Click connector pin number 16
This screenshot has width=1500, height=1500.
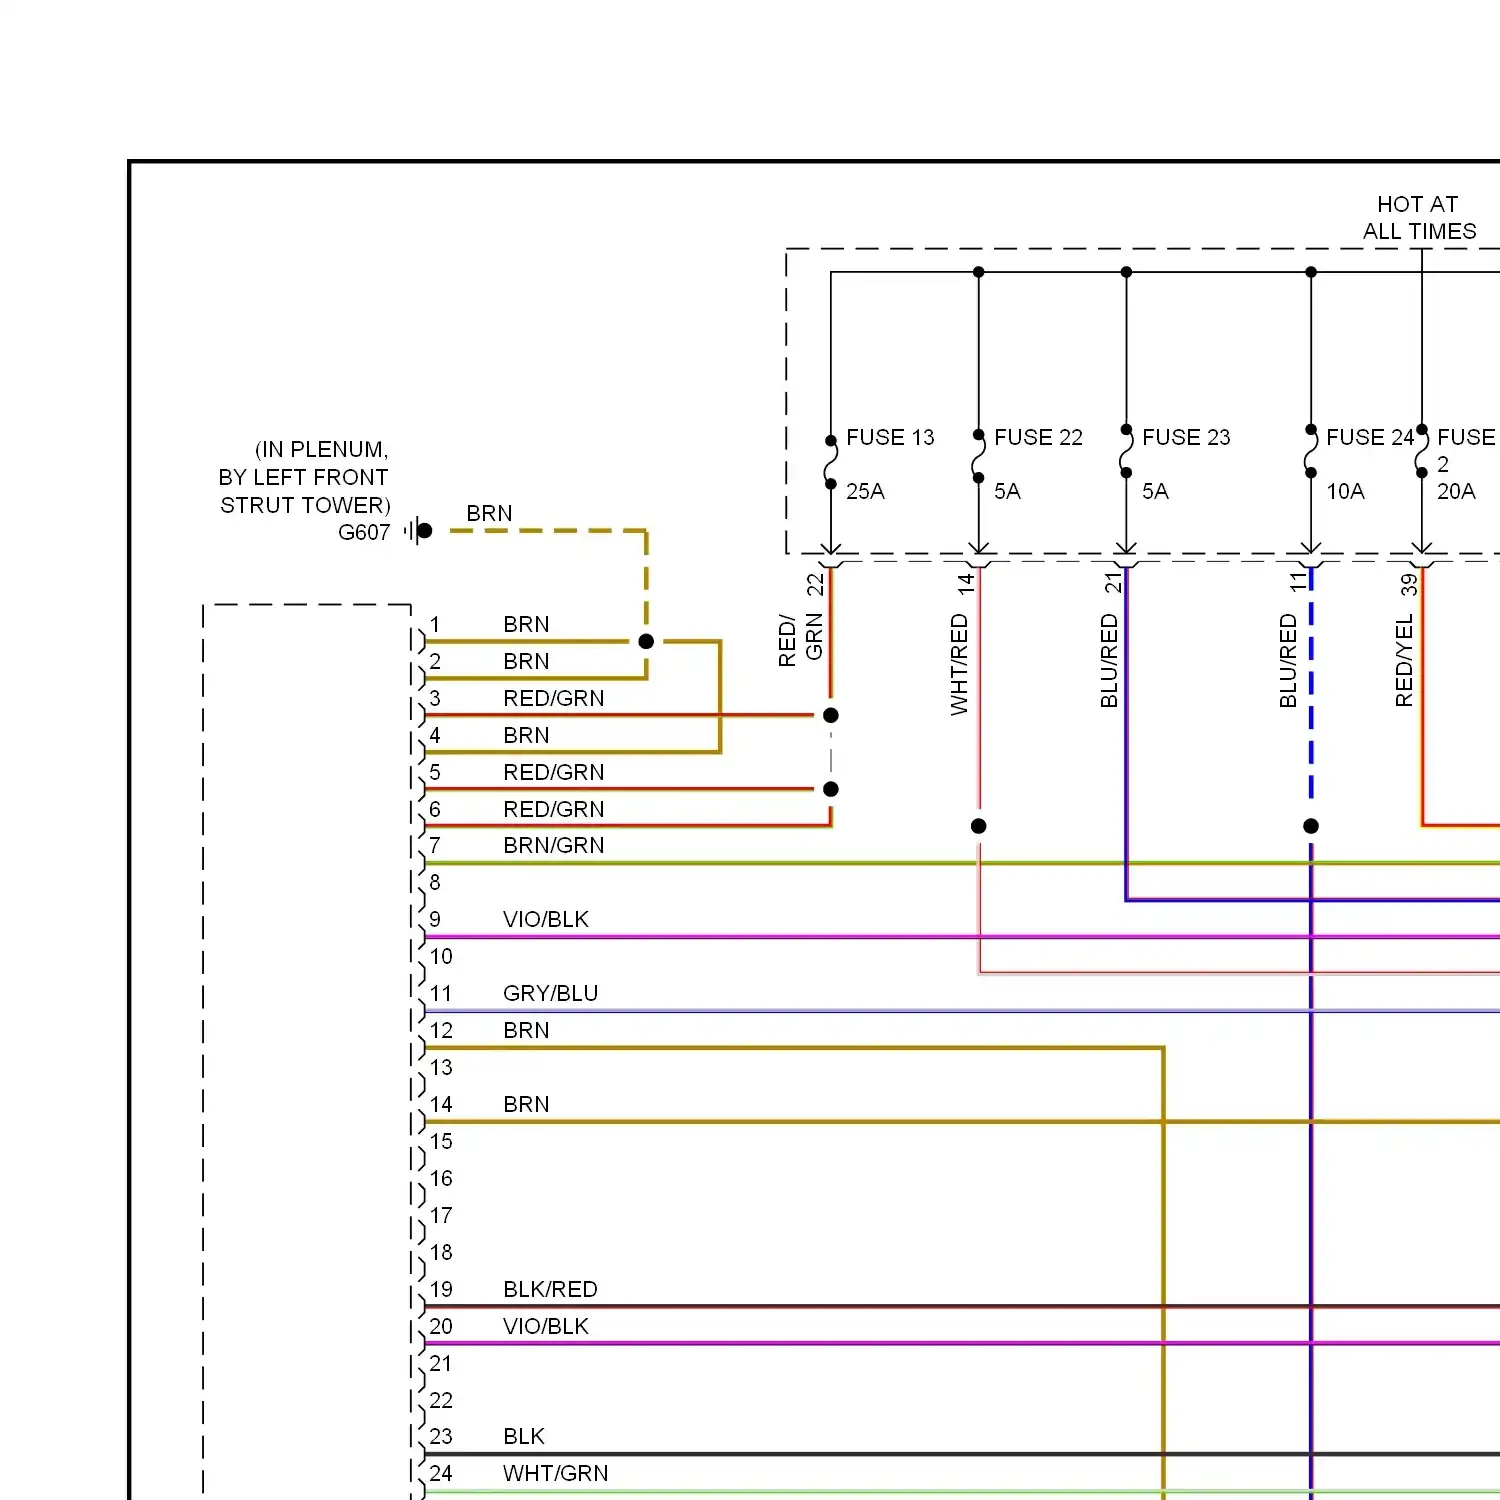click(441, 1178)
